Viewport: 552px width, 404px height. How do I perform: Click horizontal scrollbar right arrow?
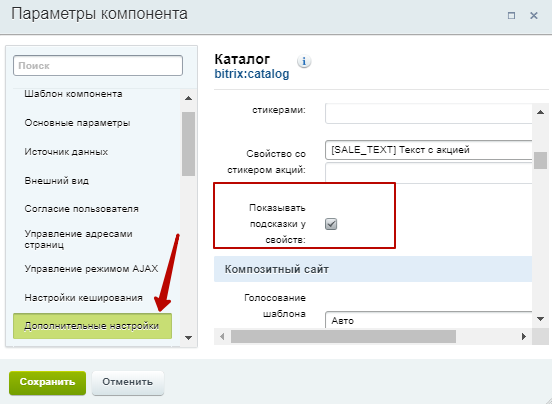(x=524, y=336)
